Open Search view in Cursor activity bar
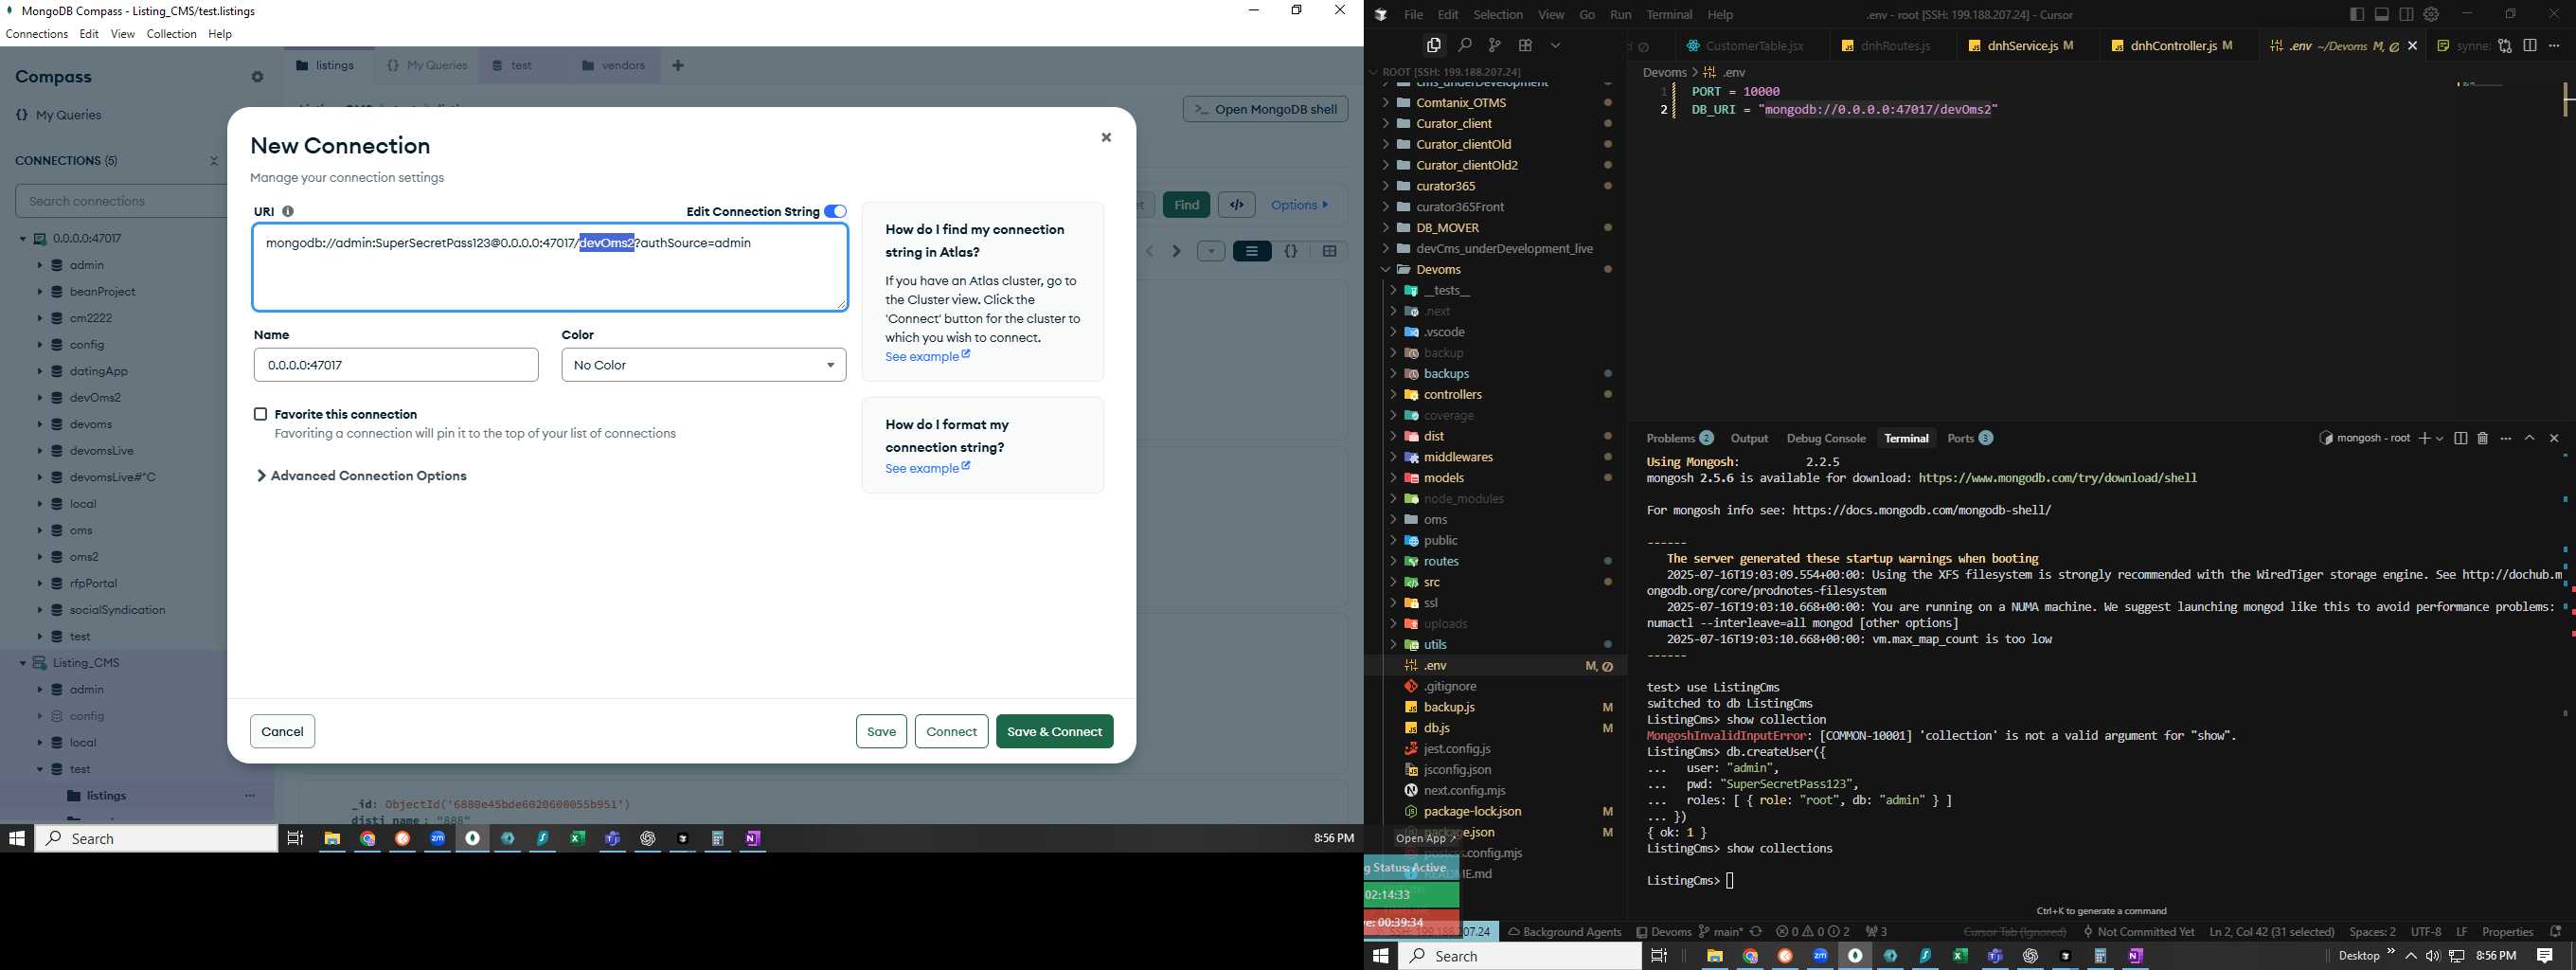This screenshot has height=970, width=2576. (x=1464, y=45)
